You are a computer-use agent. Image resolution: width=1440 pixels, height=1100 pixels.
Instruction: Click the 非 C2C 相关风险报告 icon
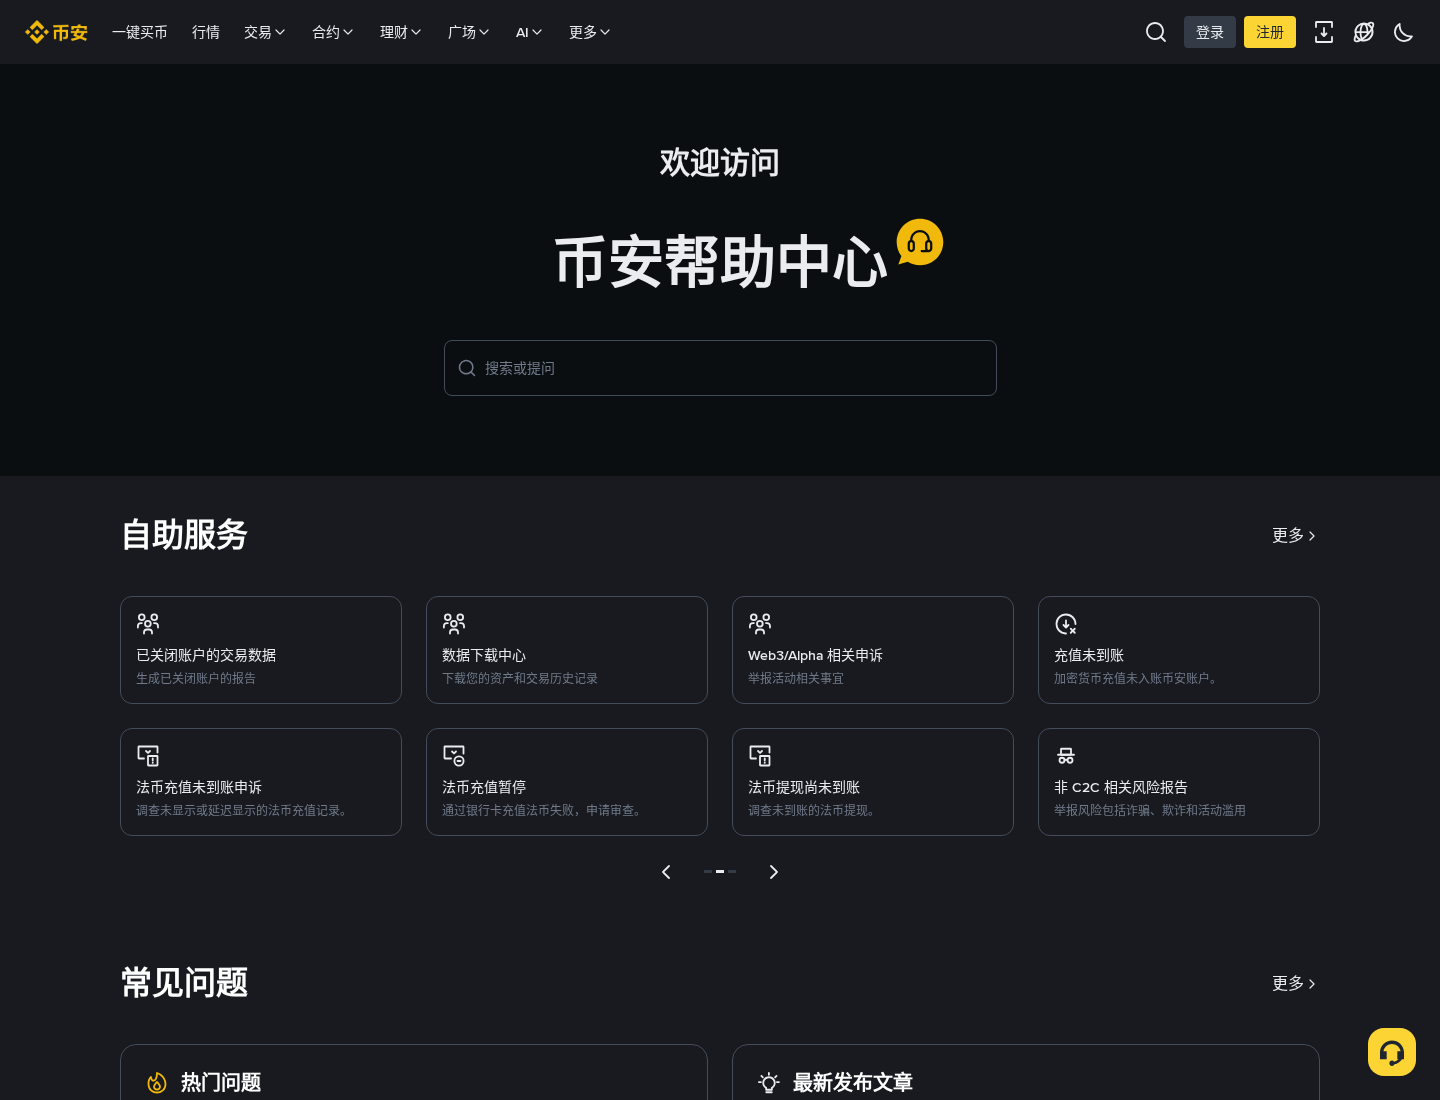pos(1066,756)
